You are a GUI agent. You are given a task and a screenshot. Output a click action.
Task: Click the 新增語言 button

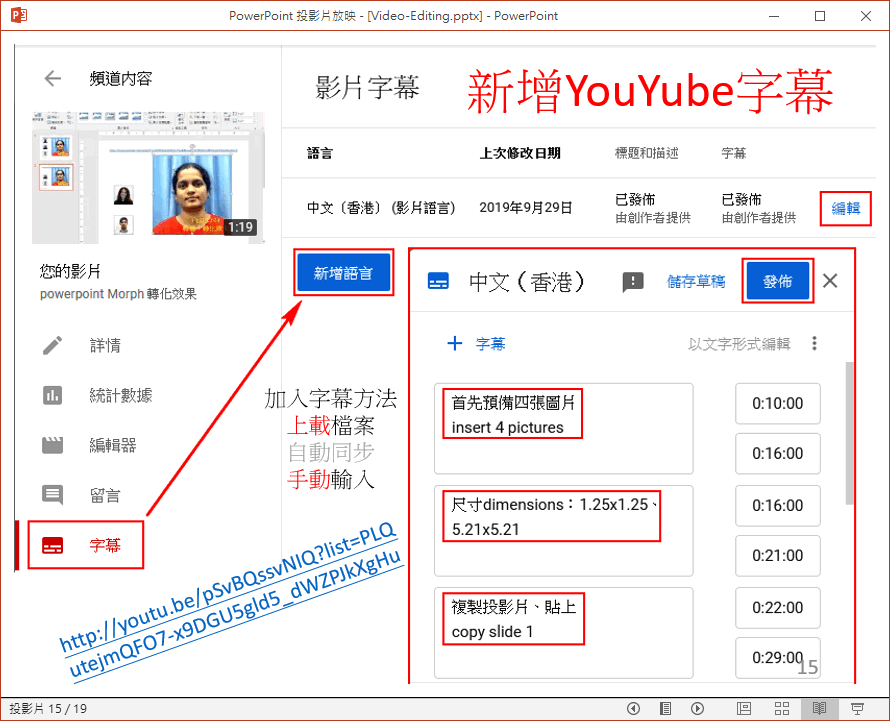pos(343,273)
